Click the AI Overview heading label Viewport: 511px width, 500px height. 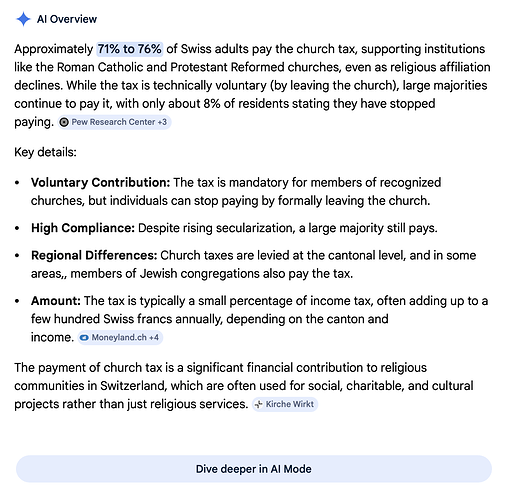[x=67, y=19]
